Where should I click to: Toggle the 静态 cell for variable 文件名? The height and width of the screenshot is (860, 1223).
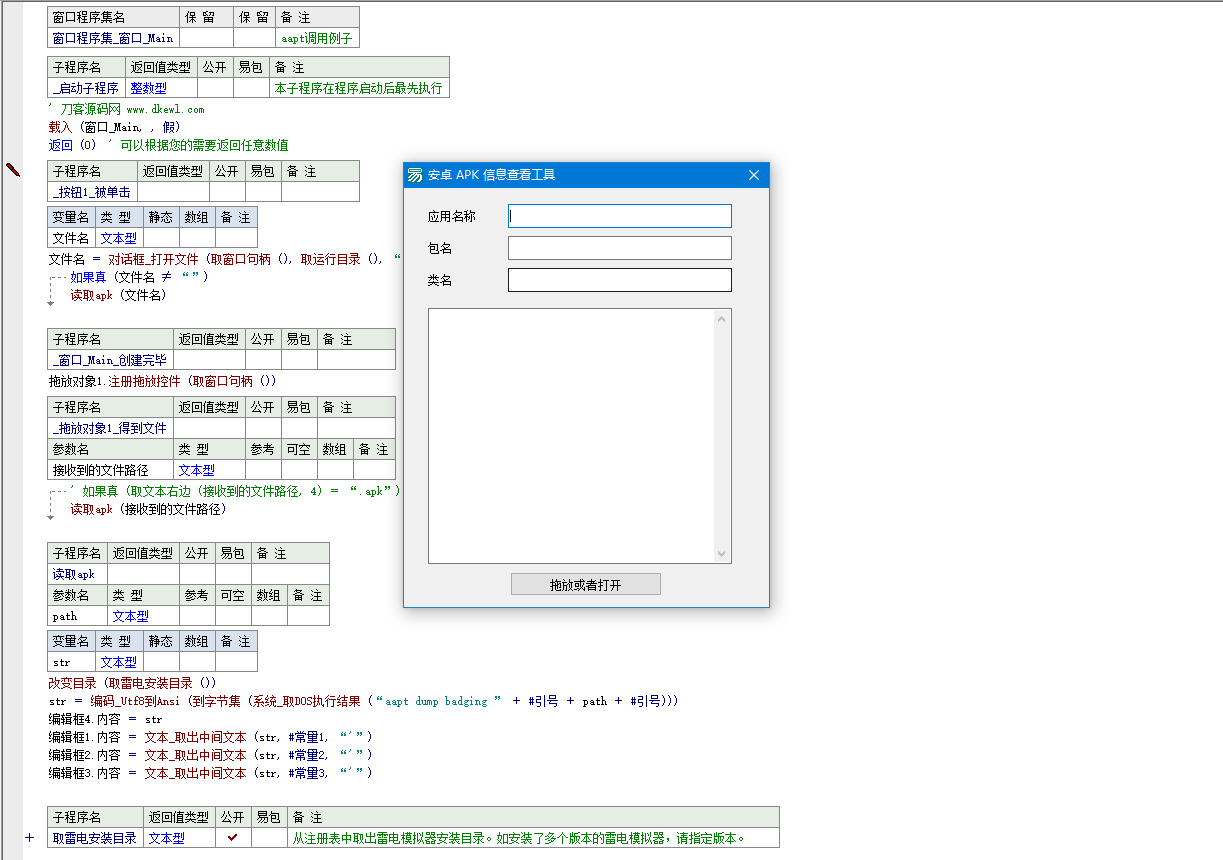tap(161, 238)
